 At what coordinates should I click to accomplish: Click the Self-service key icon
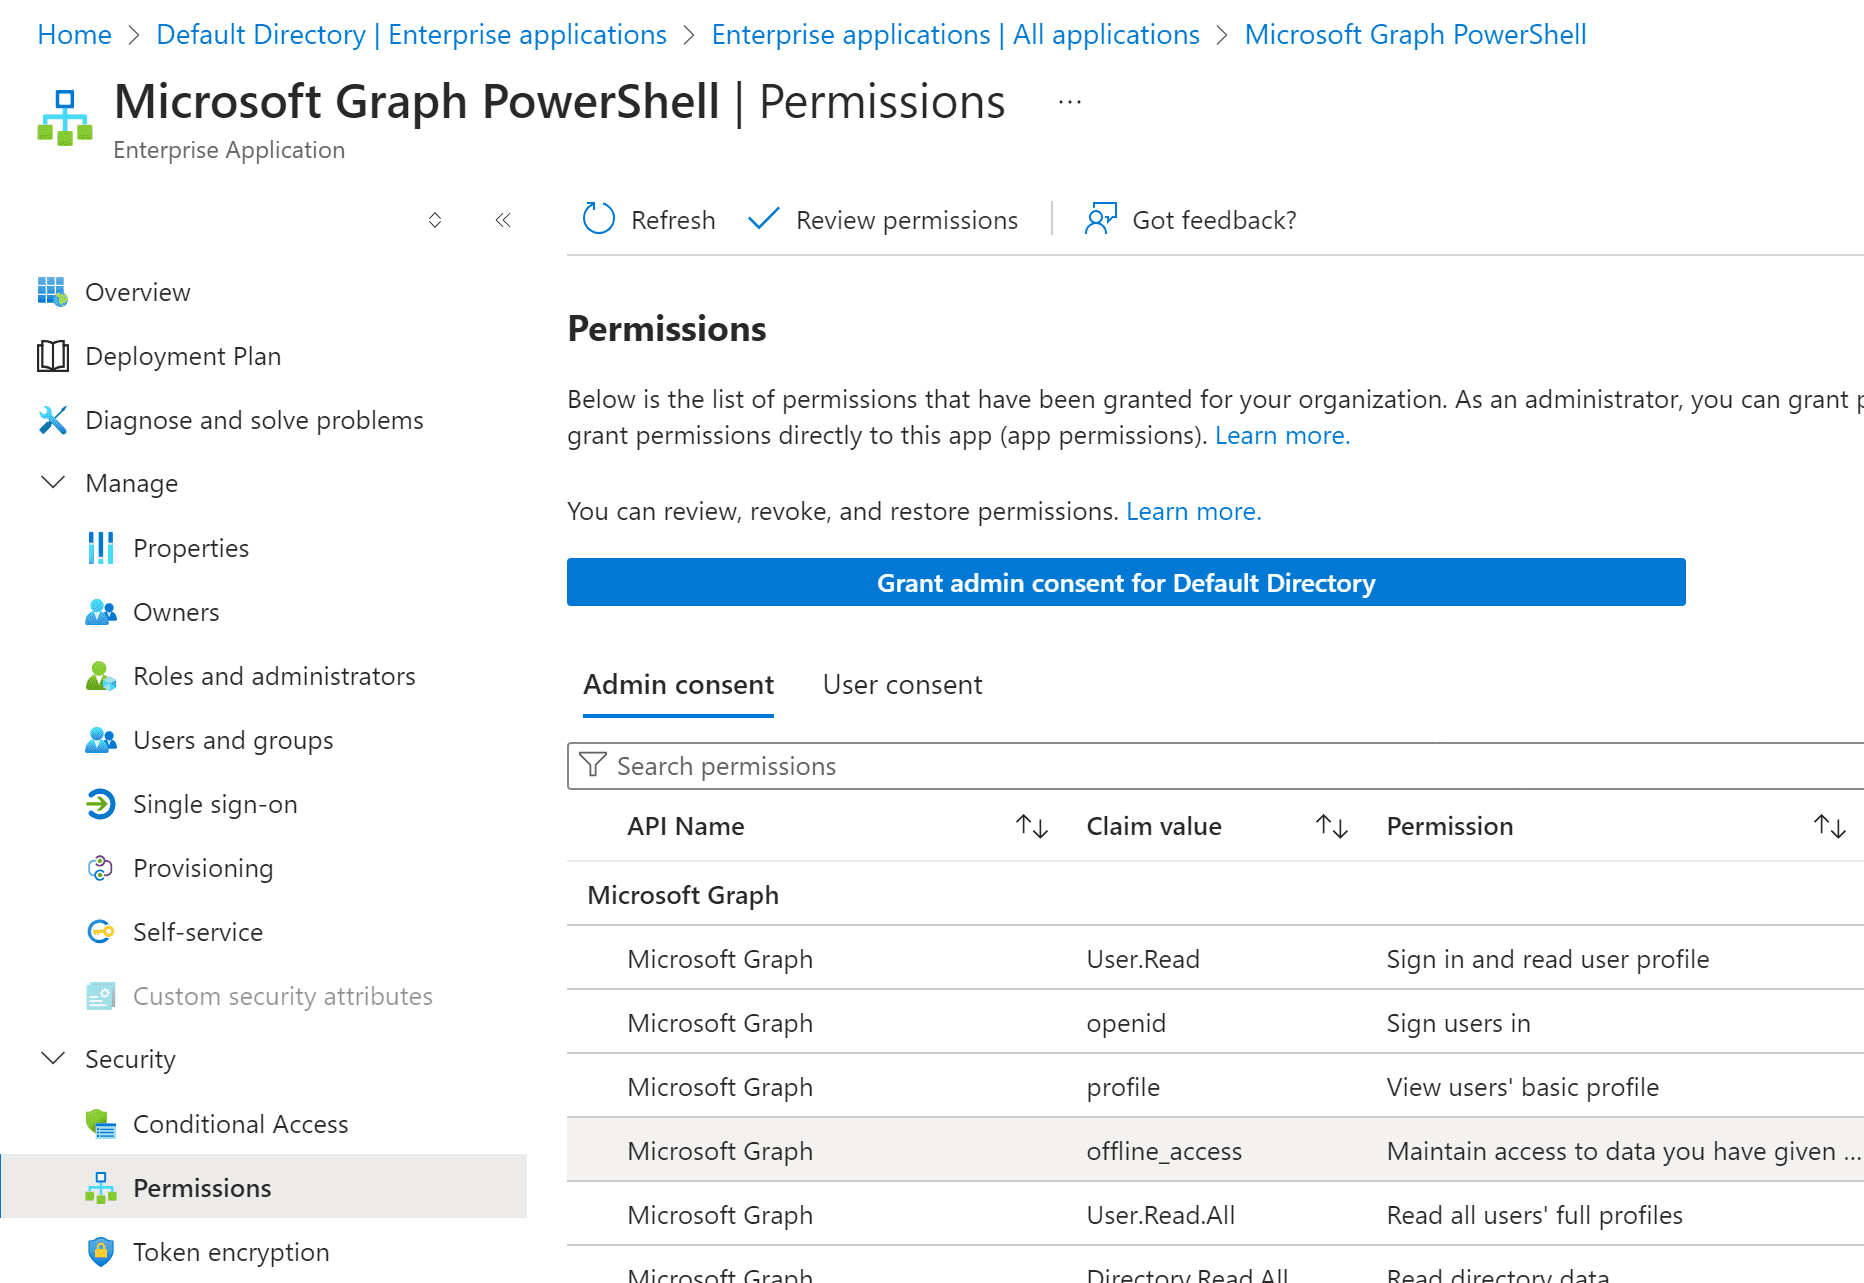pos(100,932)
